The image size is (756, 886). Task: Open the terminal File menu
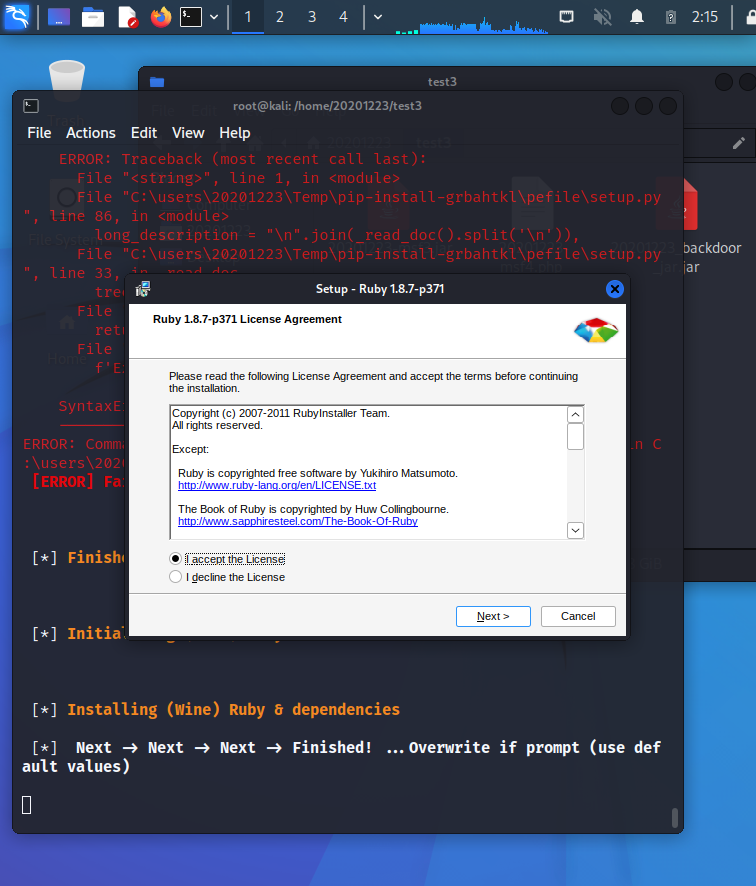[39, 133]
